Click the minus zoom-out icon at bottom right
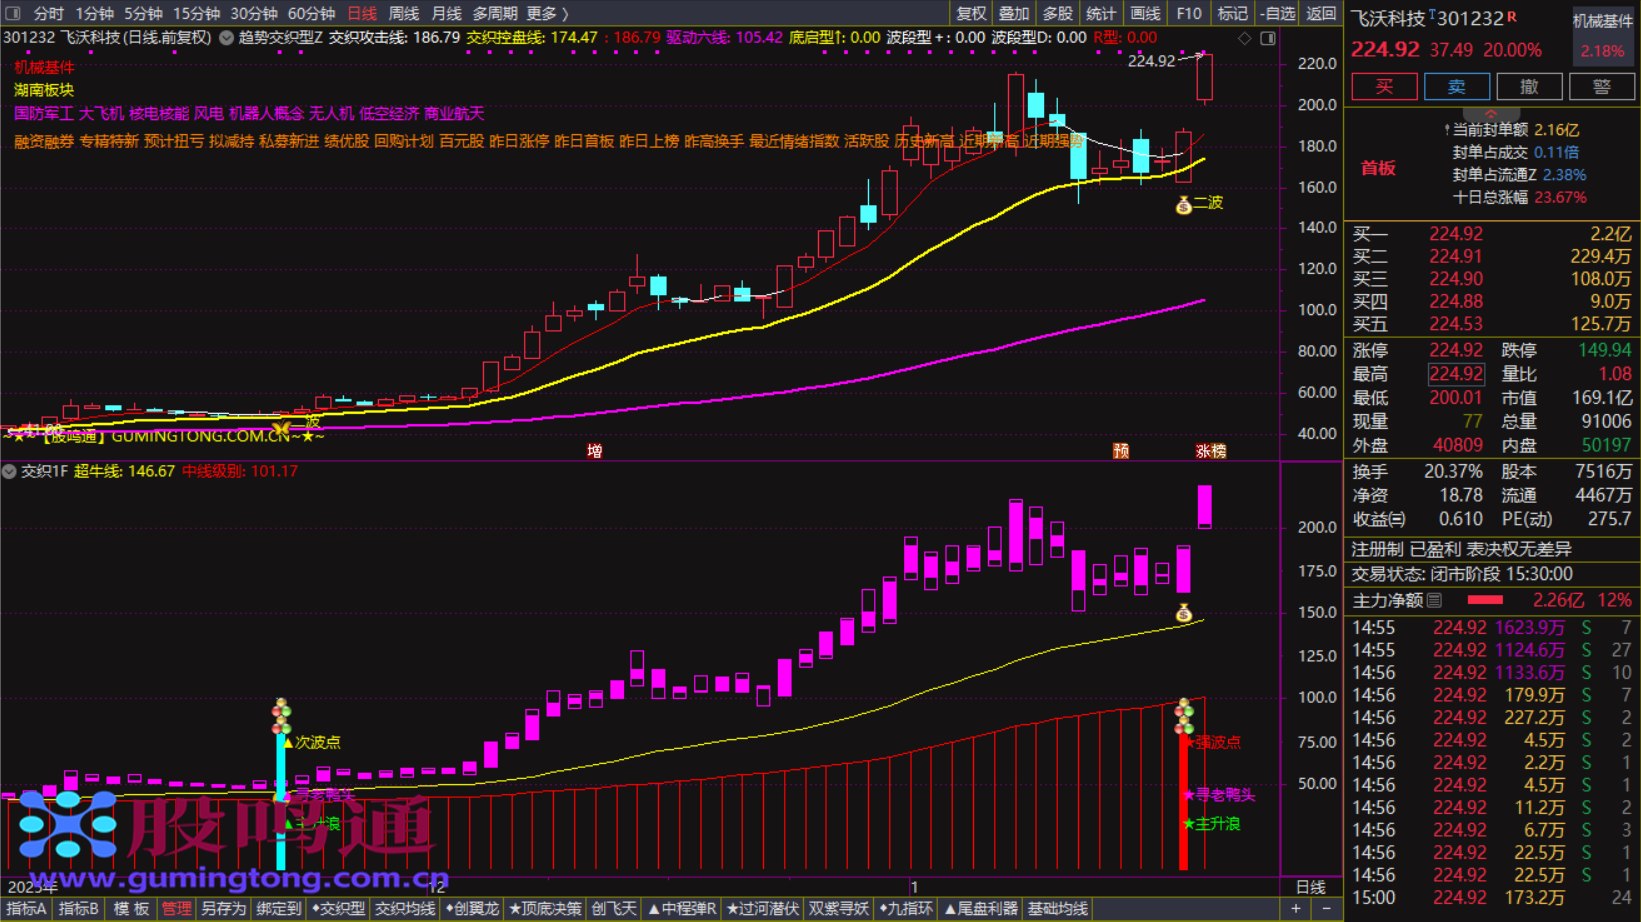 tap(1326, 909)
